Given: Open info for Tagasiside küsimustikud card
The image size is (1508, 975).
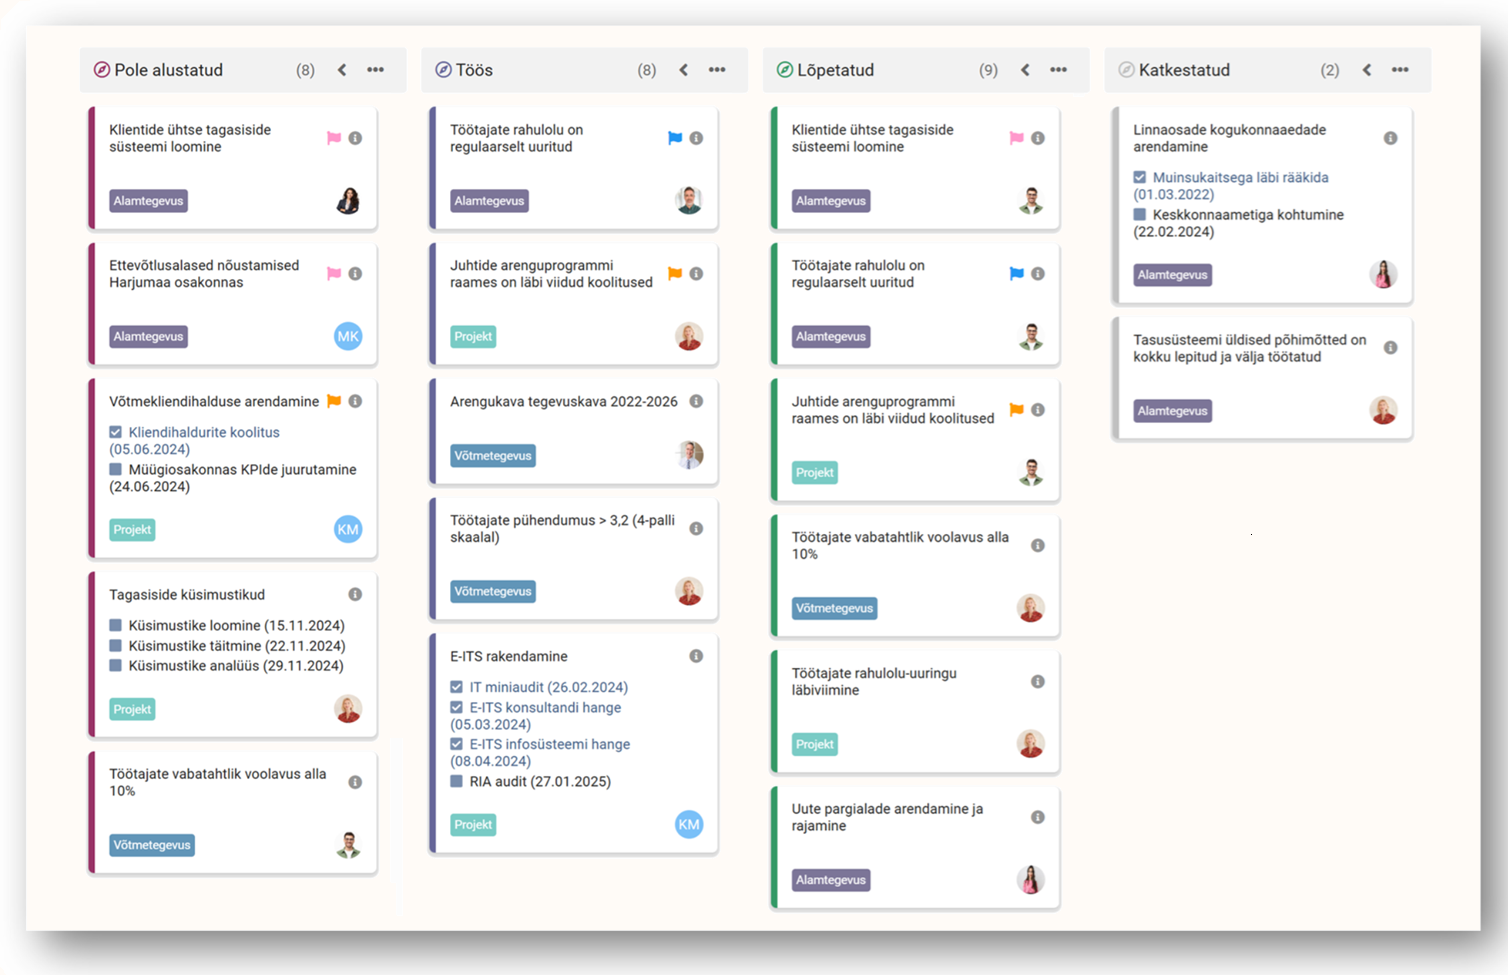Looking at the screenshot, I should click(x=355, y=594).
